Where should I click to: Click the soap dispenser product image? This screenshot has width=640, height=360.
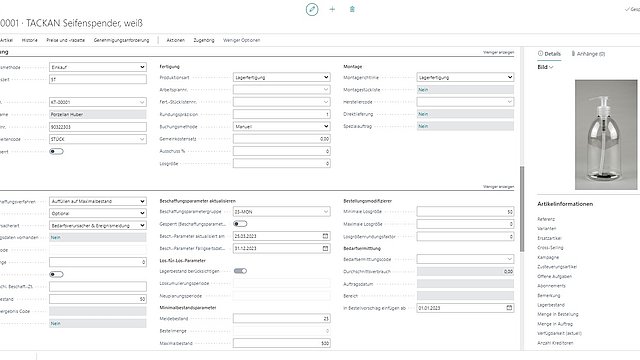pos(606,135)
